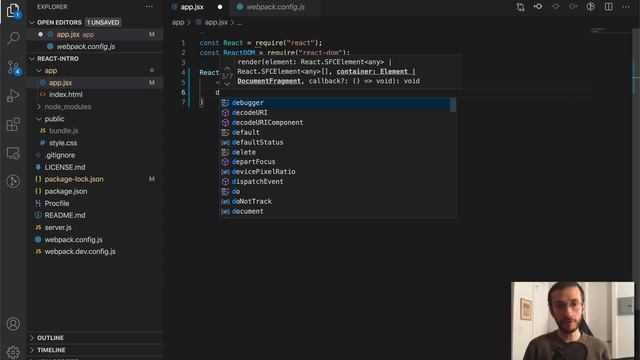Open the Explorer view in activity bar

pos(13,10)
